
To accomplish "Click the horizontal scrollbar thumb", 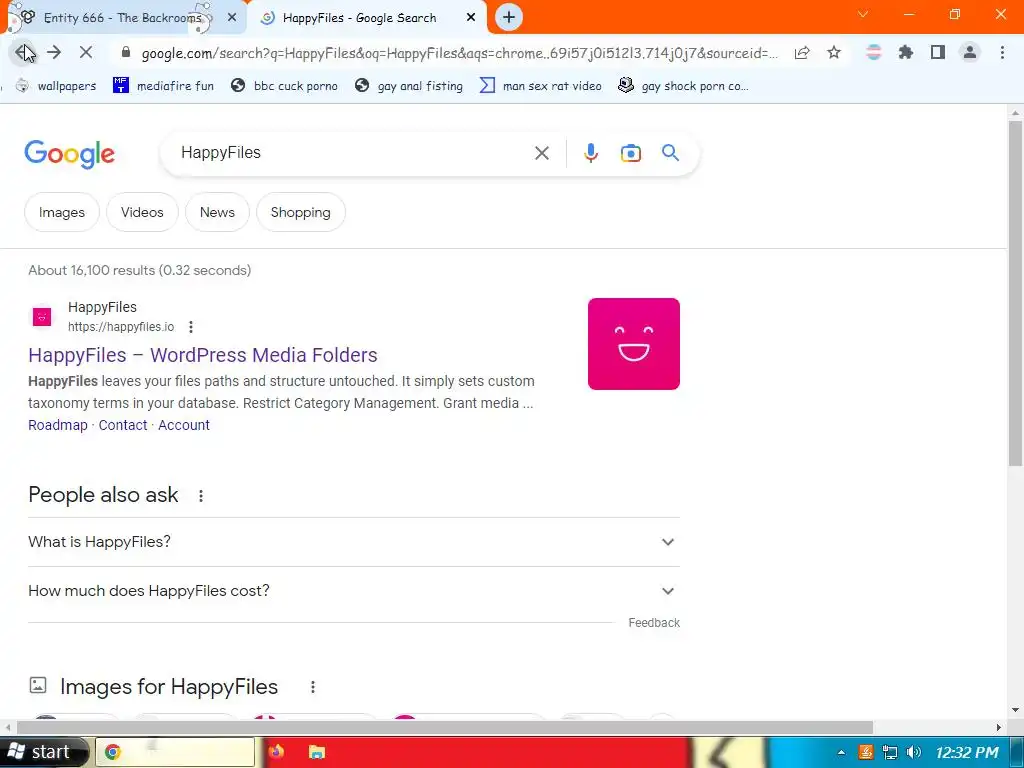I will 445,728.
